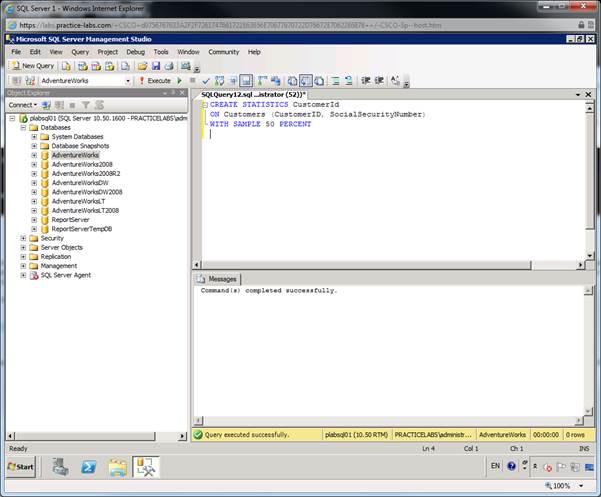
Task: Open the Query menu
Action: (x=80, y=52)
